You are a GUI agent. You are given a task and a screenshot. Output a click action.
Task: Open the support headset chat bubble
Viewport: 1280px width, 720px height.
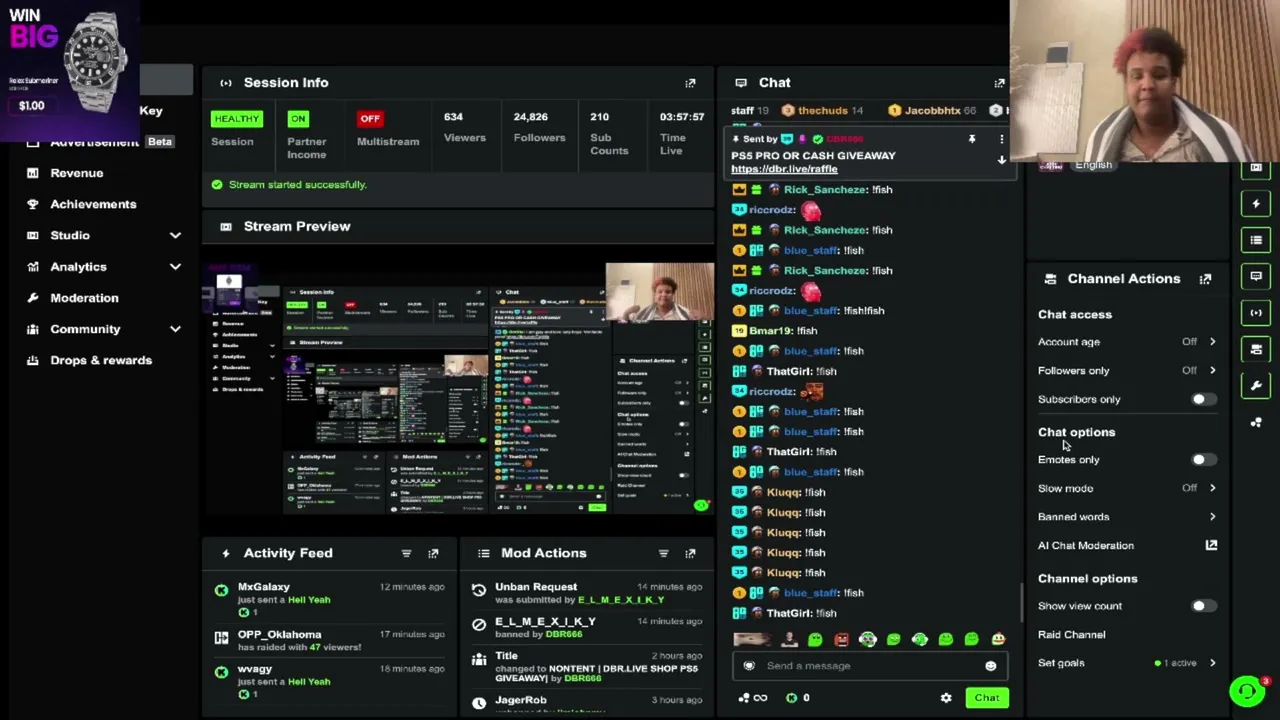pos(1247,691)
